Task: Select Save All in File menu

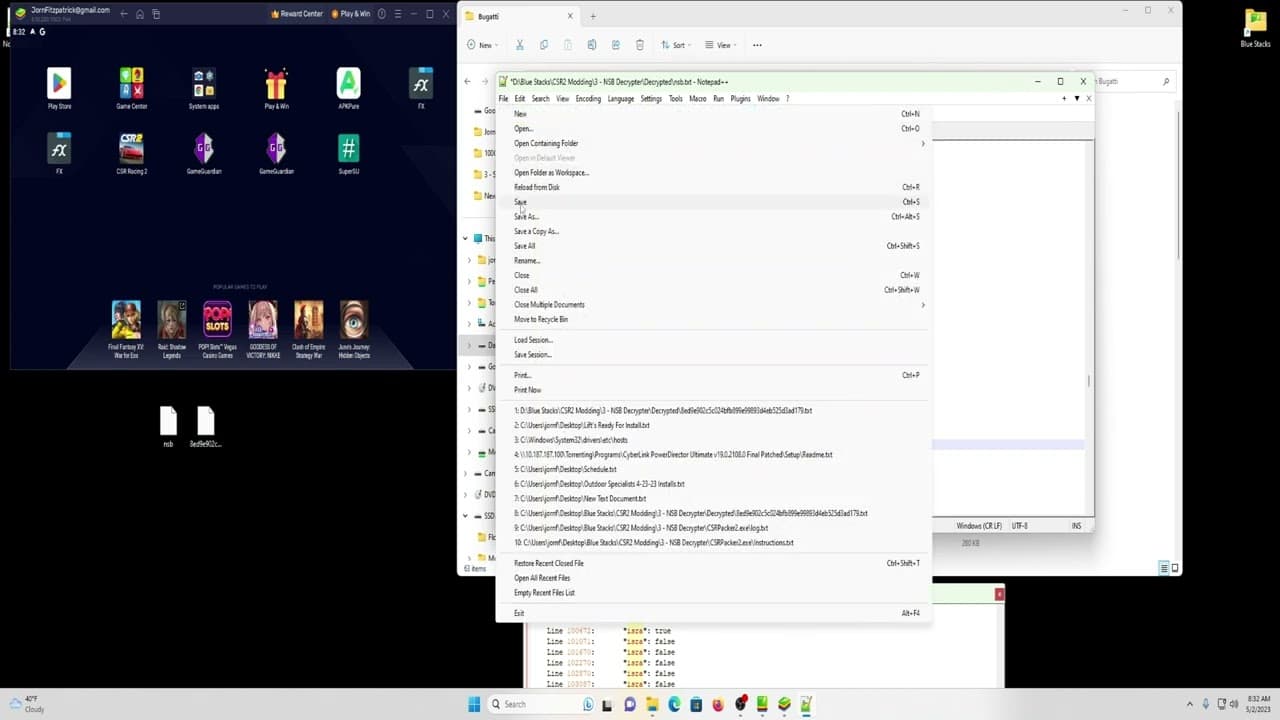Action: (x=713, y=246)
